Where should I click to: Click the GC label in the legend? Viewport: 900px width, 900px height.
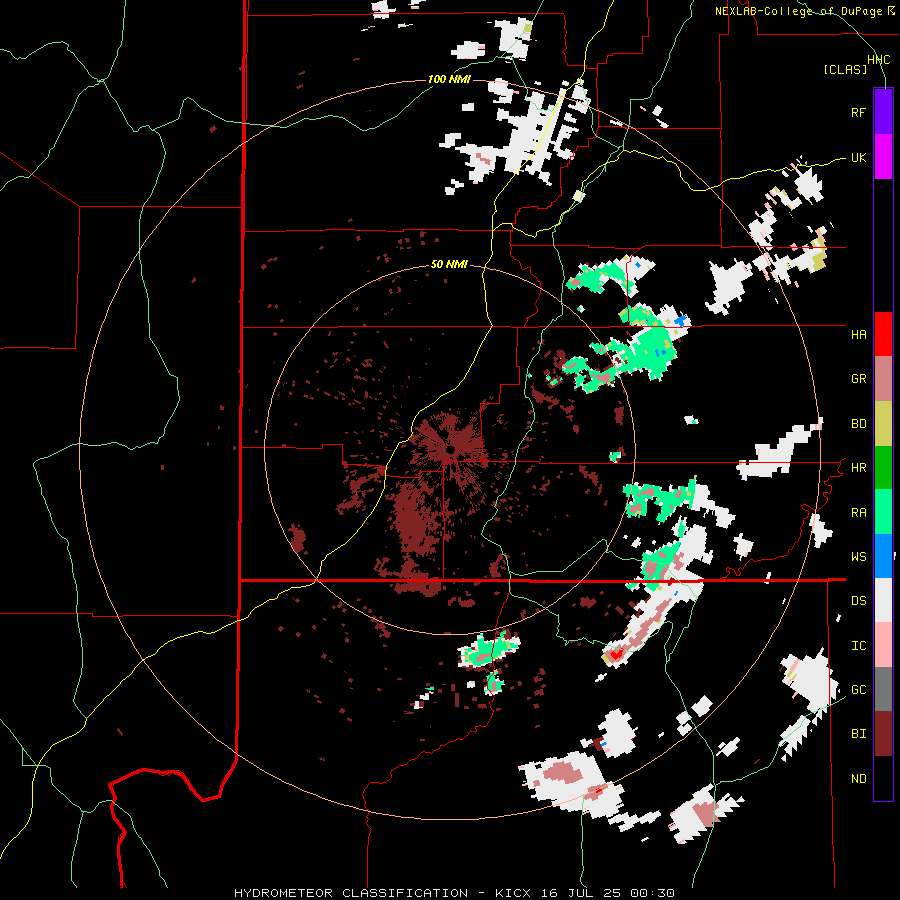click(858, 690)
